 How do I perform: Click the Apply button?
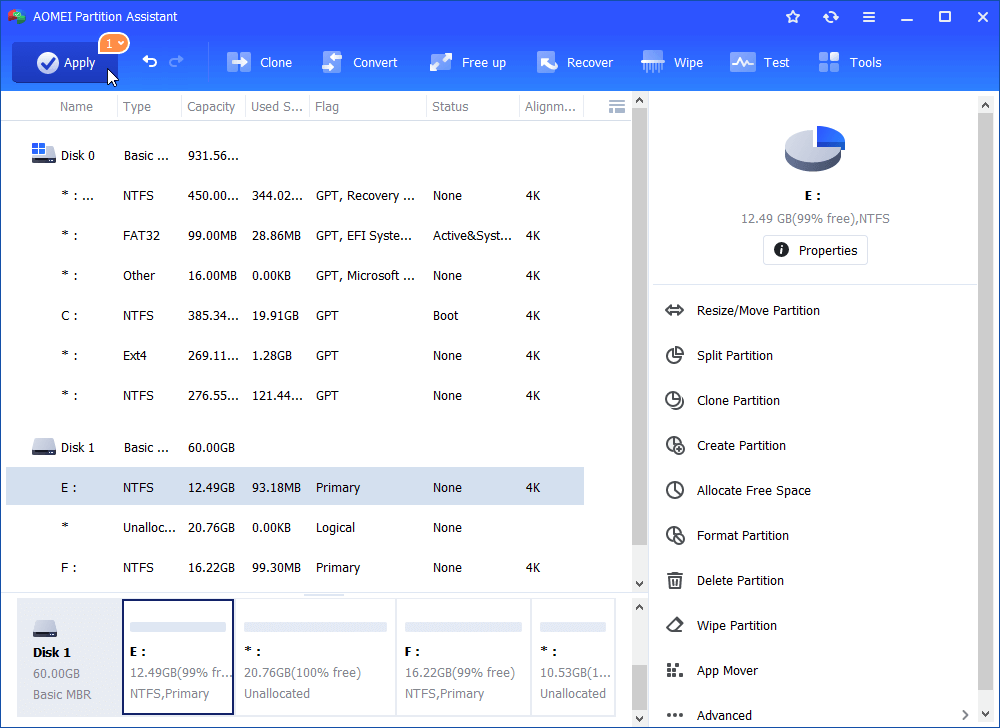pyautogui.click(x=65, y=62)
